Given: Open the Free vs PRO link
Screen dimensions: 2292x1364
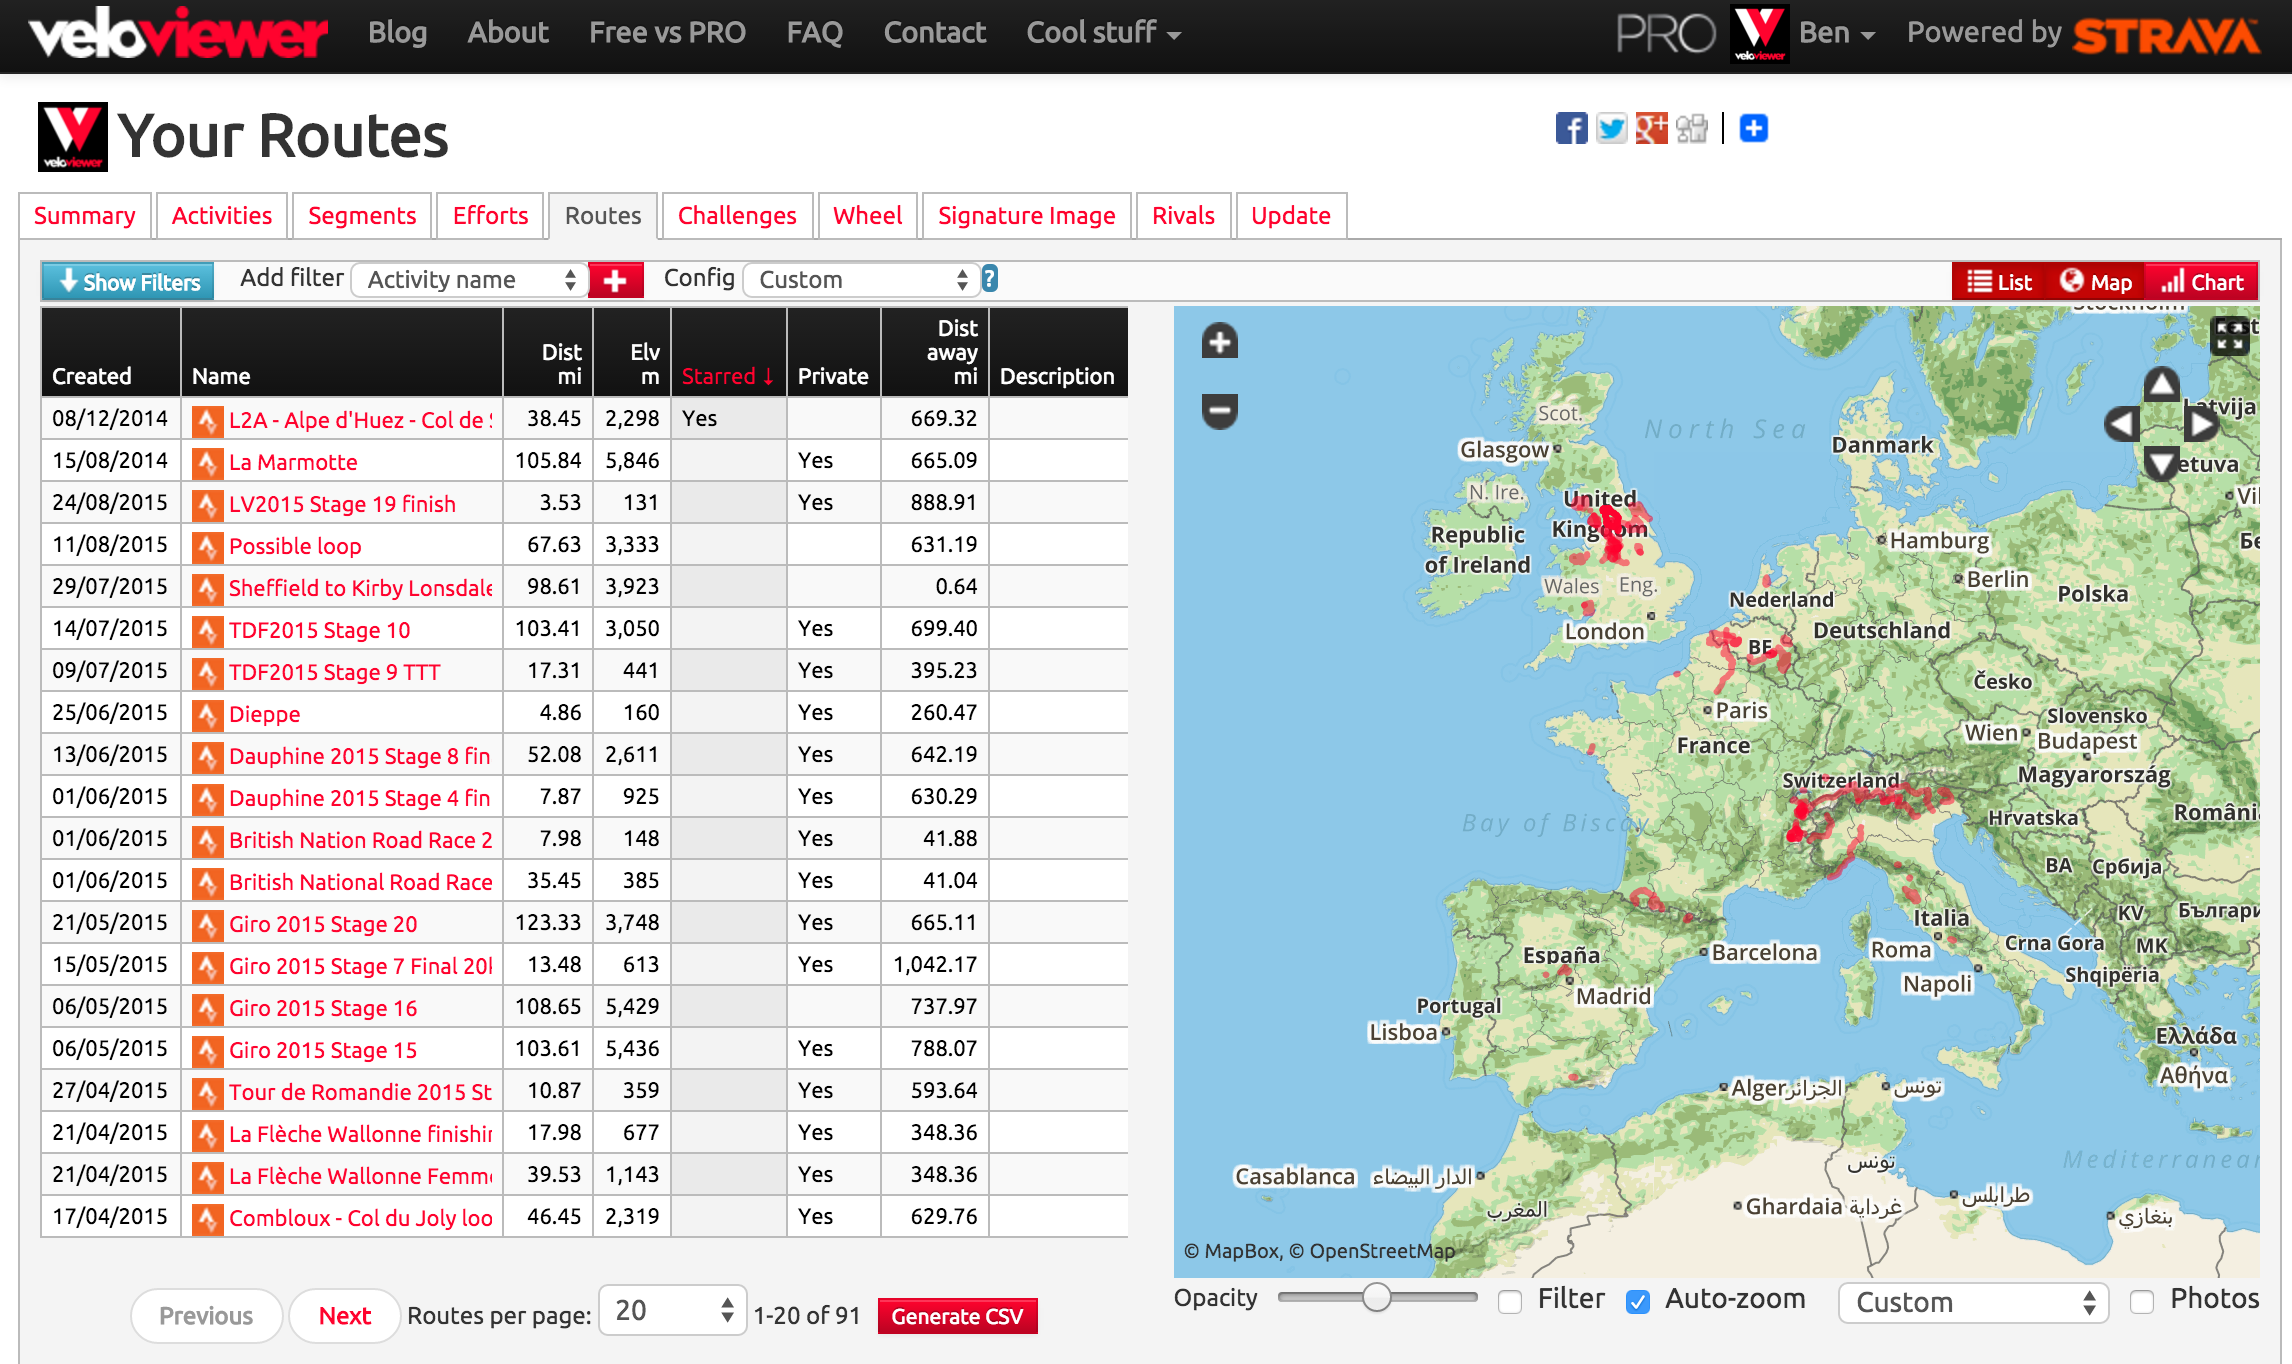Looking at the screenshot, I should pos(667,33).
